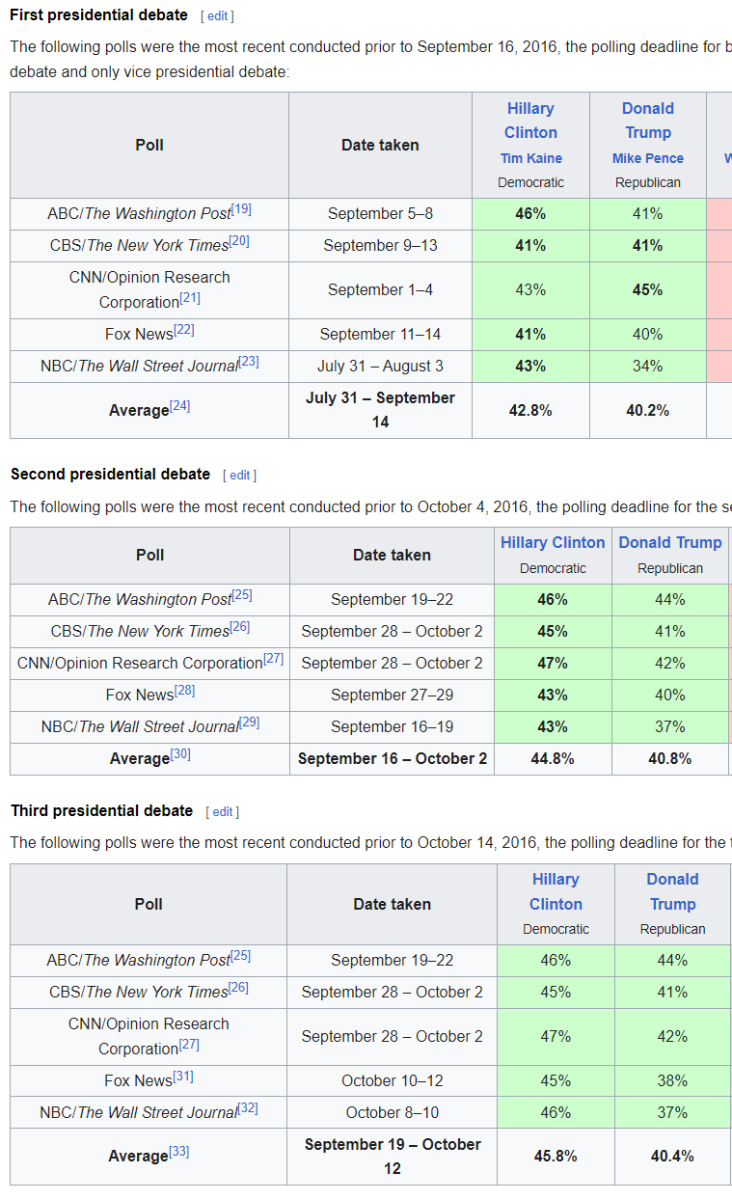The image size is (732, 1200).
Task: Click the 45.8% Clinton average cell
Action: [x=556, y=1156]
